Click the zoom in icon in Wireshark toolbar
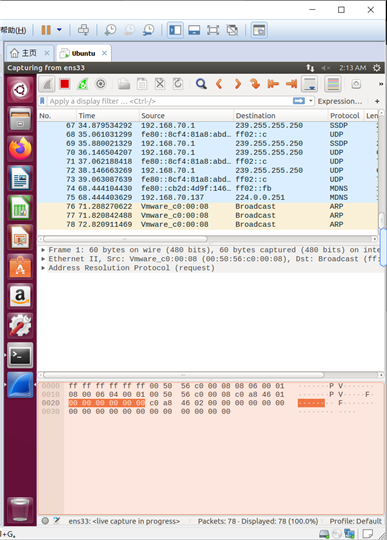Viewport: 387px width, 540px height. coord(356,84)
